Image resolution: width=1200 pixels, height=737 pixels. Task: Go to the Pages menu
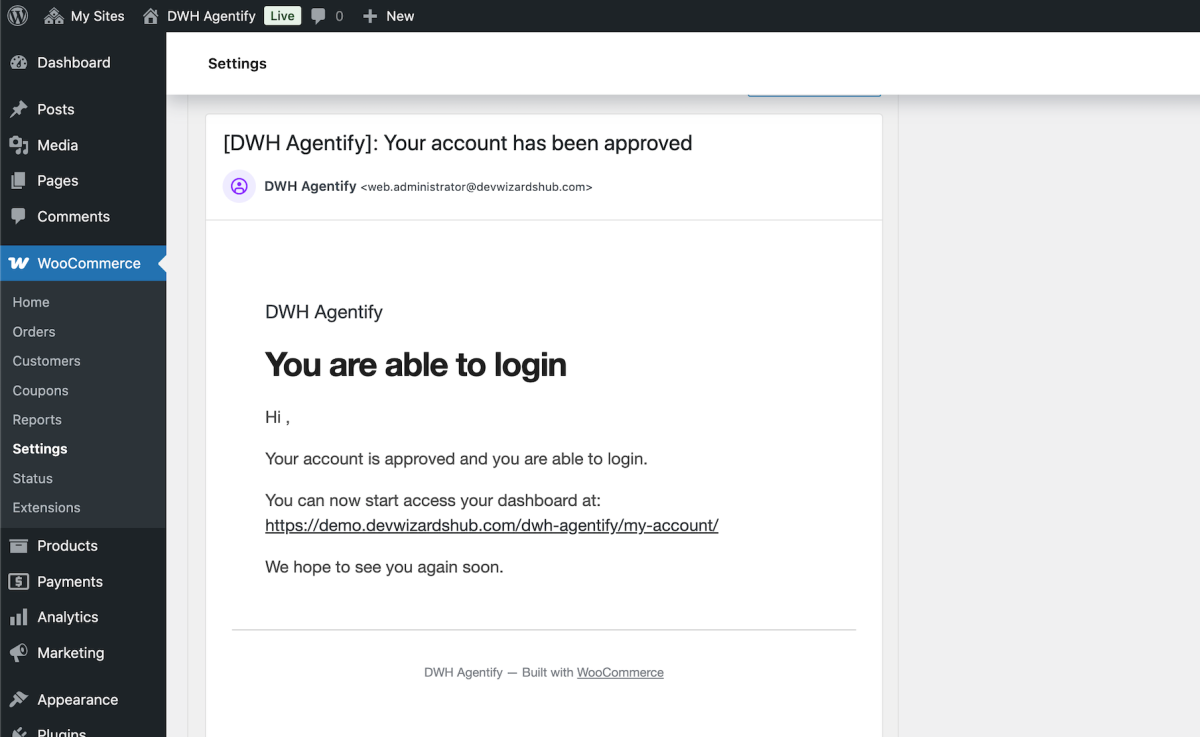coord(57,181)
